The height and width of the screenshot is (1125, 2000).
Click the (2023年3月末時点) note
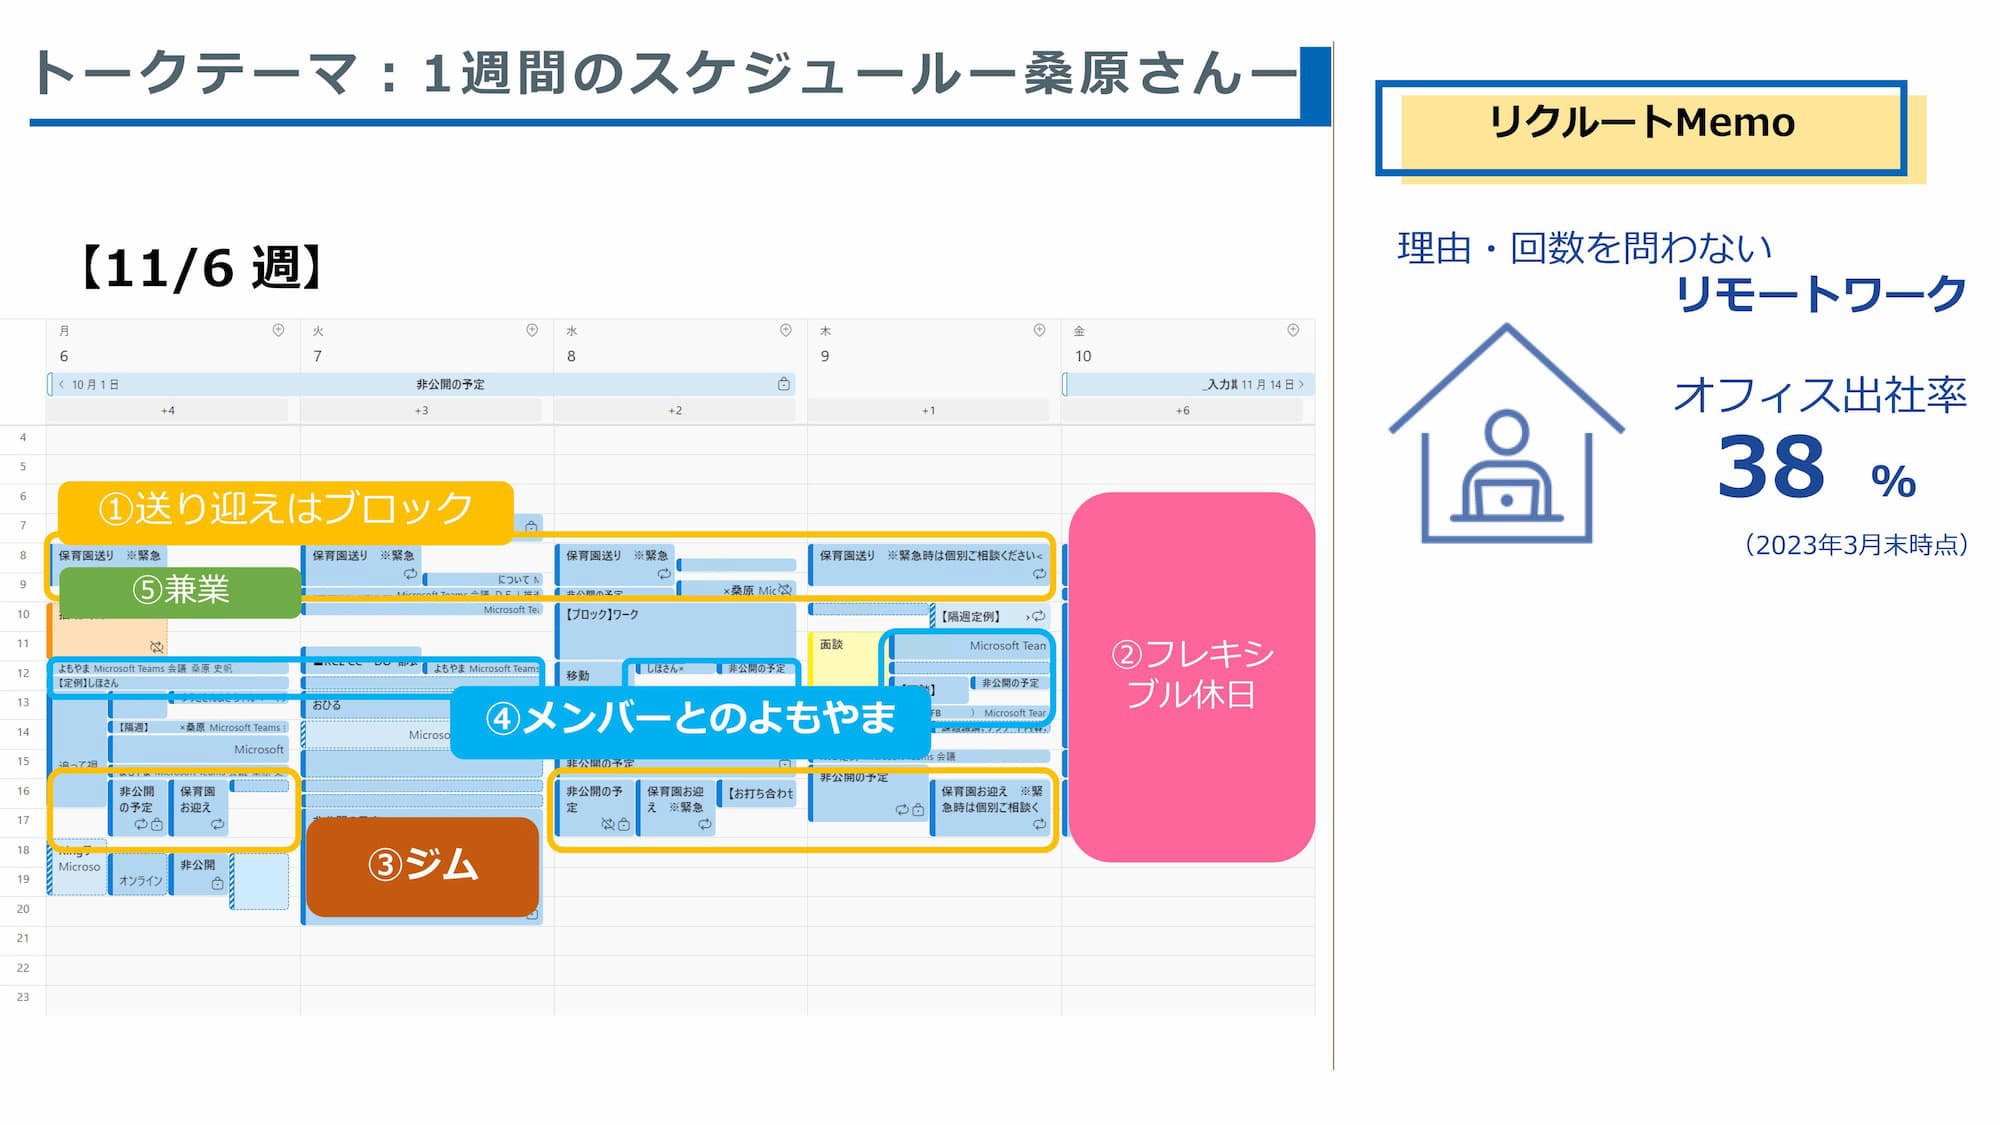pyautogui.click(x=1855, y=545)
